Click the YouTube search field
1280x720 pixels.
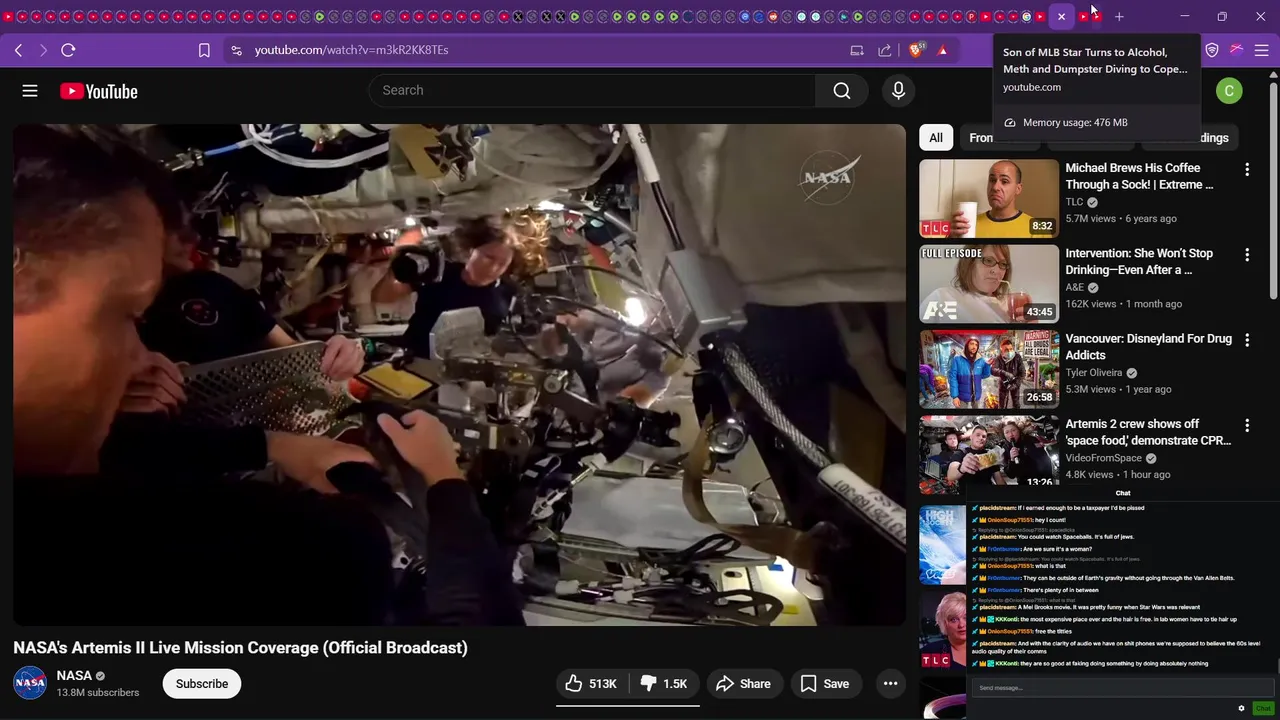click(x=592, y=91)
